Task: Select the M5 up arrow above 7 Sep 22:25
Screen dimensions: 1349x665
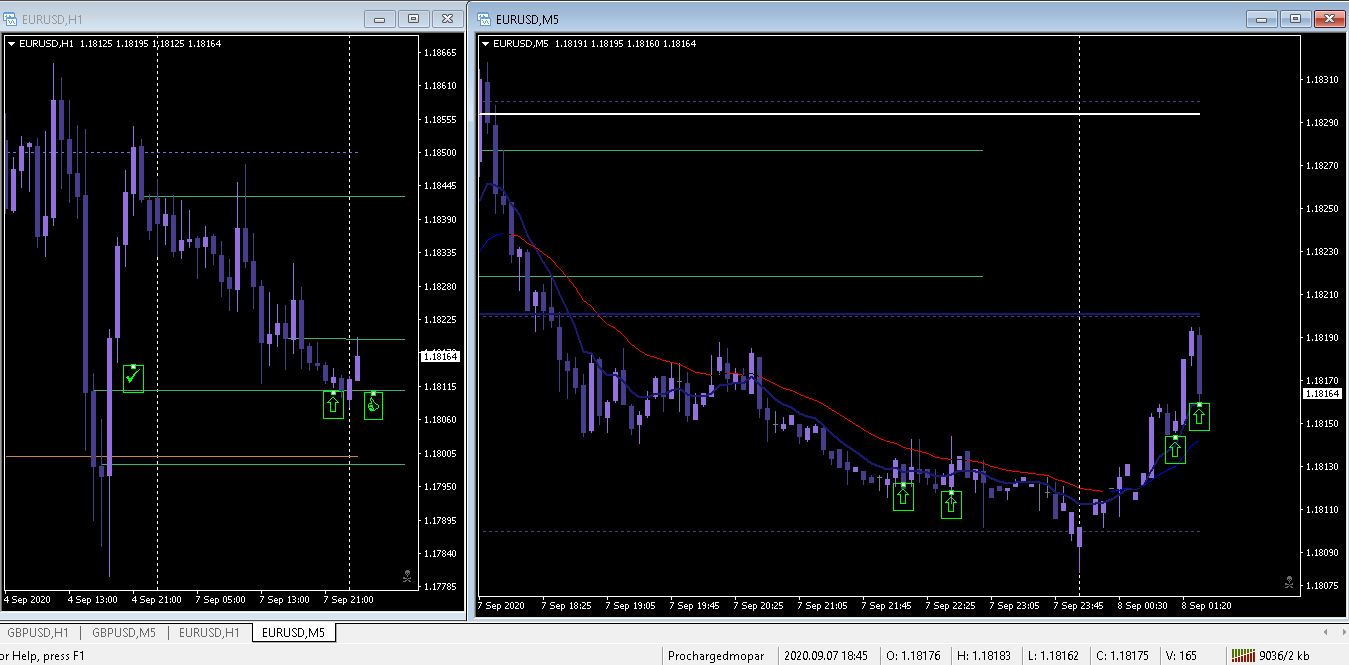Action: pos(951,504)
